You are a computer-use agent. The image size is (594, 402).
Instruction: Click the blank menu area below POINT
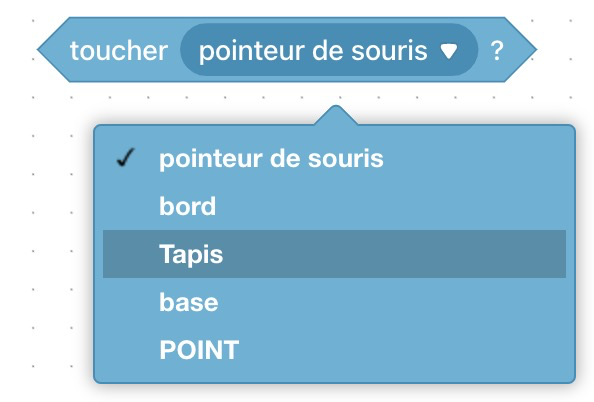click(335, 372)
